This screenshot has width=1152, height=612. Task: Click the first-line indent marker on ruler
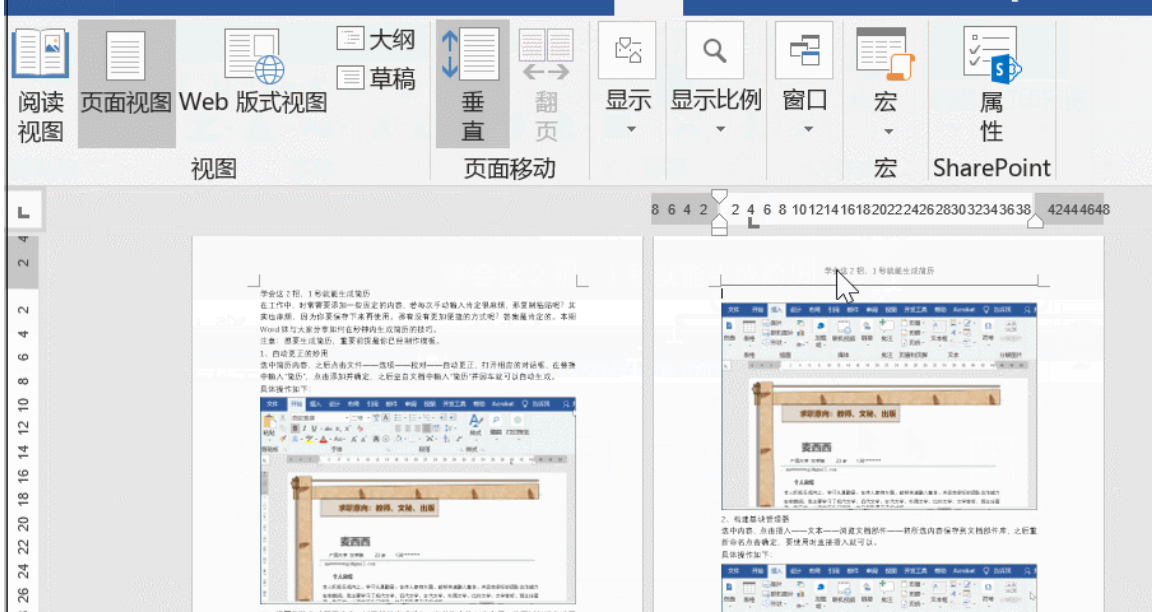pyautogui.click(x=719, y=197)
